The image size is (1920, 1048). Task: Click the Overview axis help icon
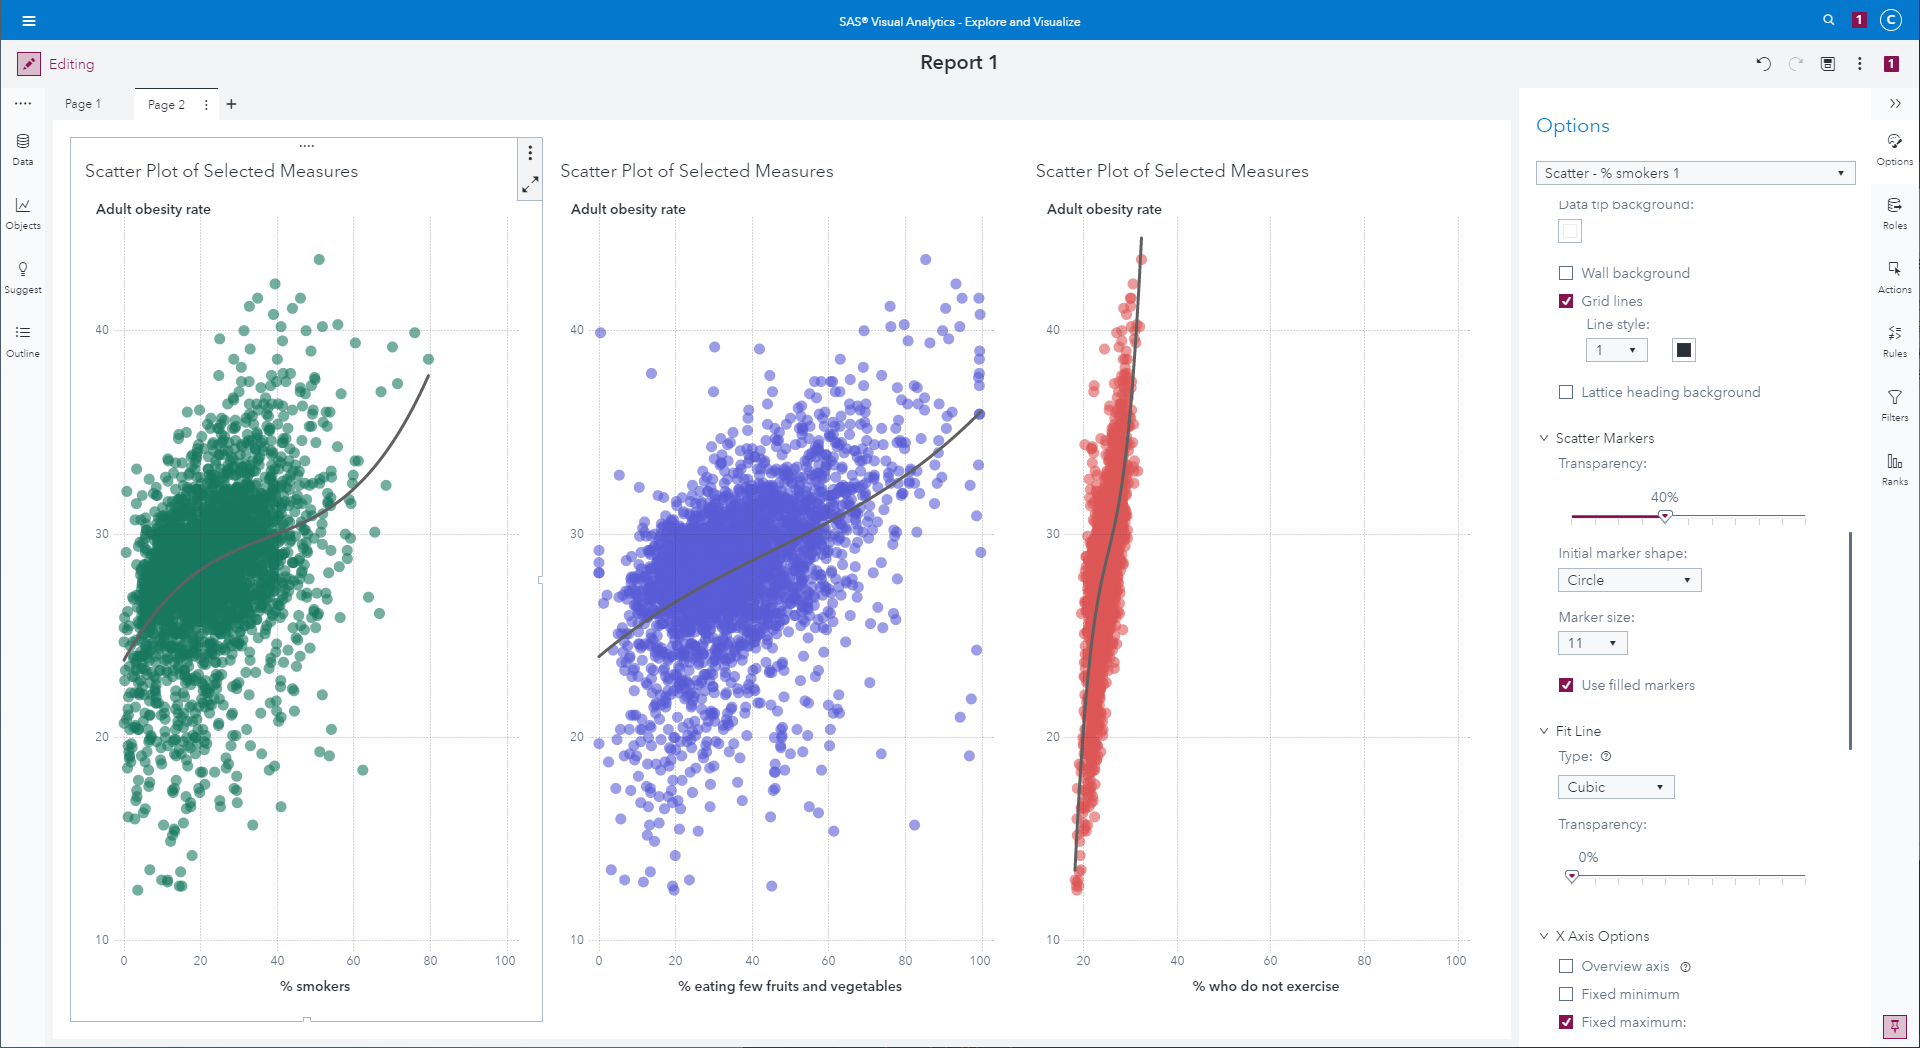coord(1686,967)
